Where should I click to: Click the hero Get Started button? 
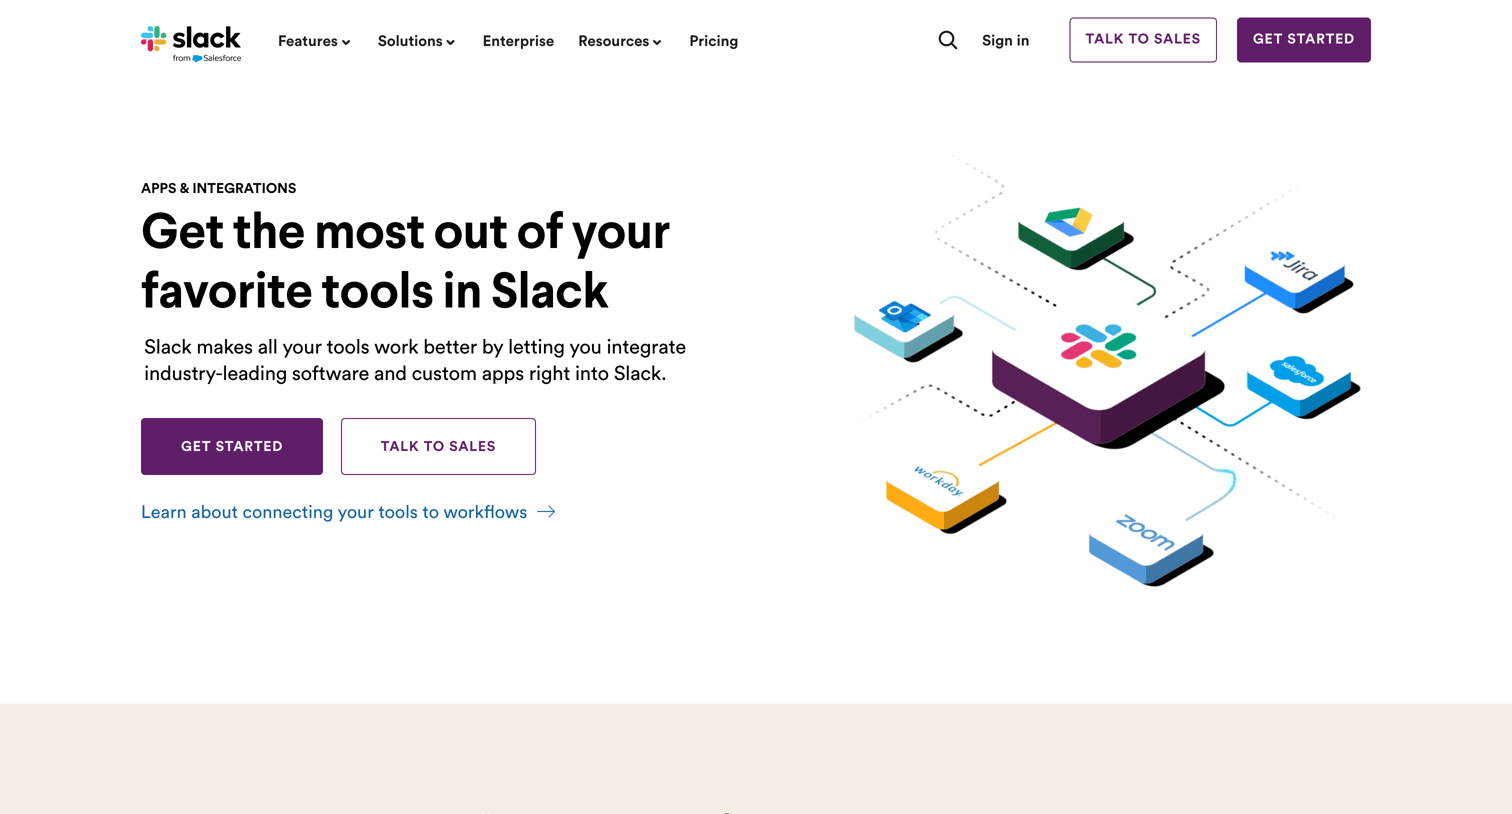(x=232, y=446)
